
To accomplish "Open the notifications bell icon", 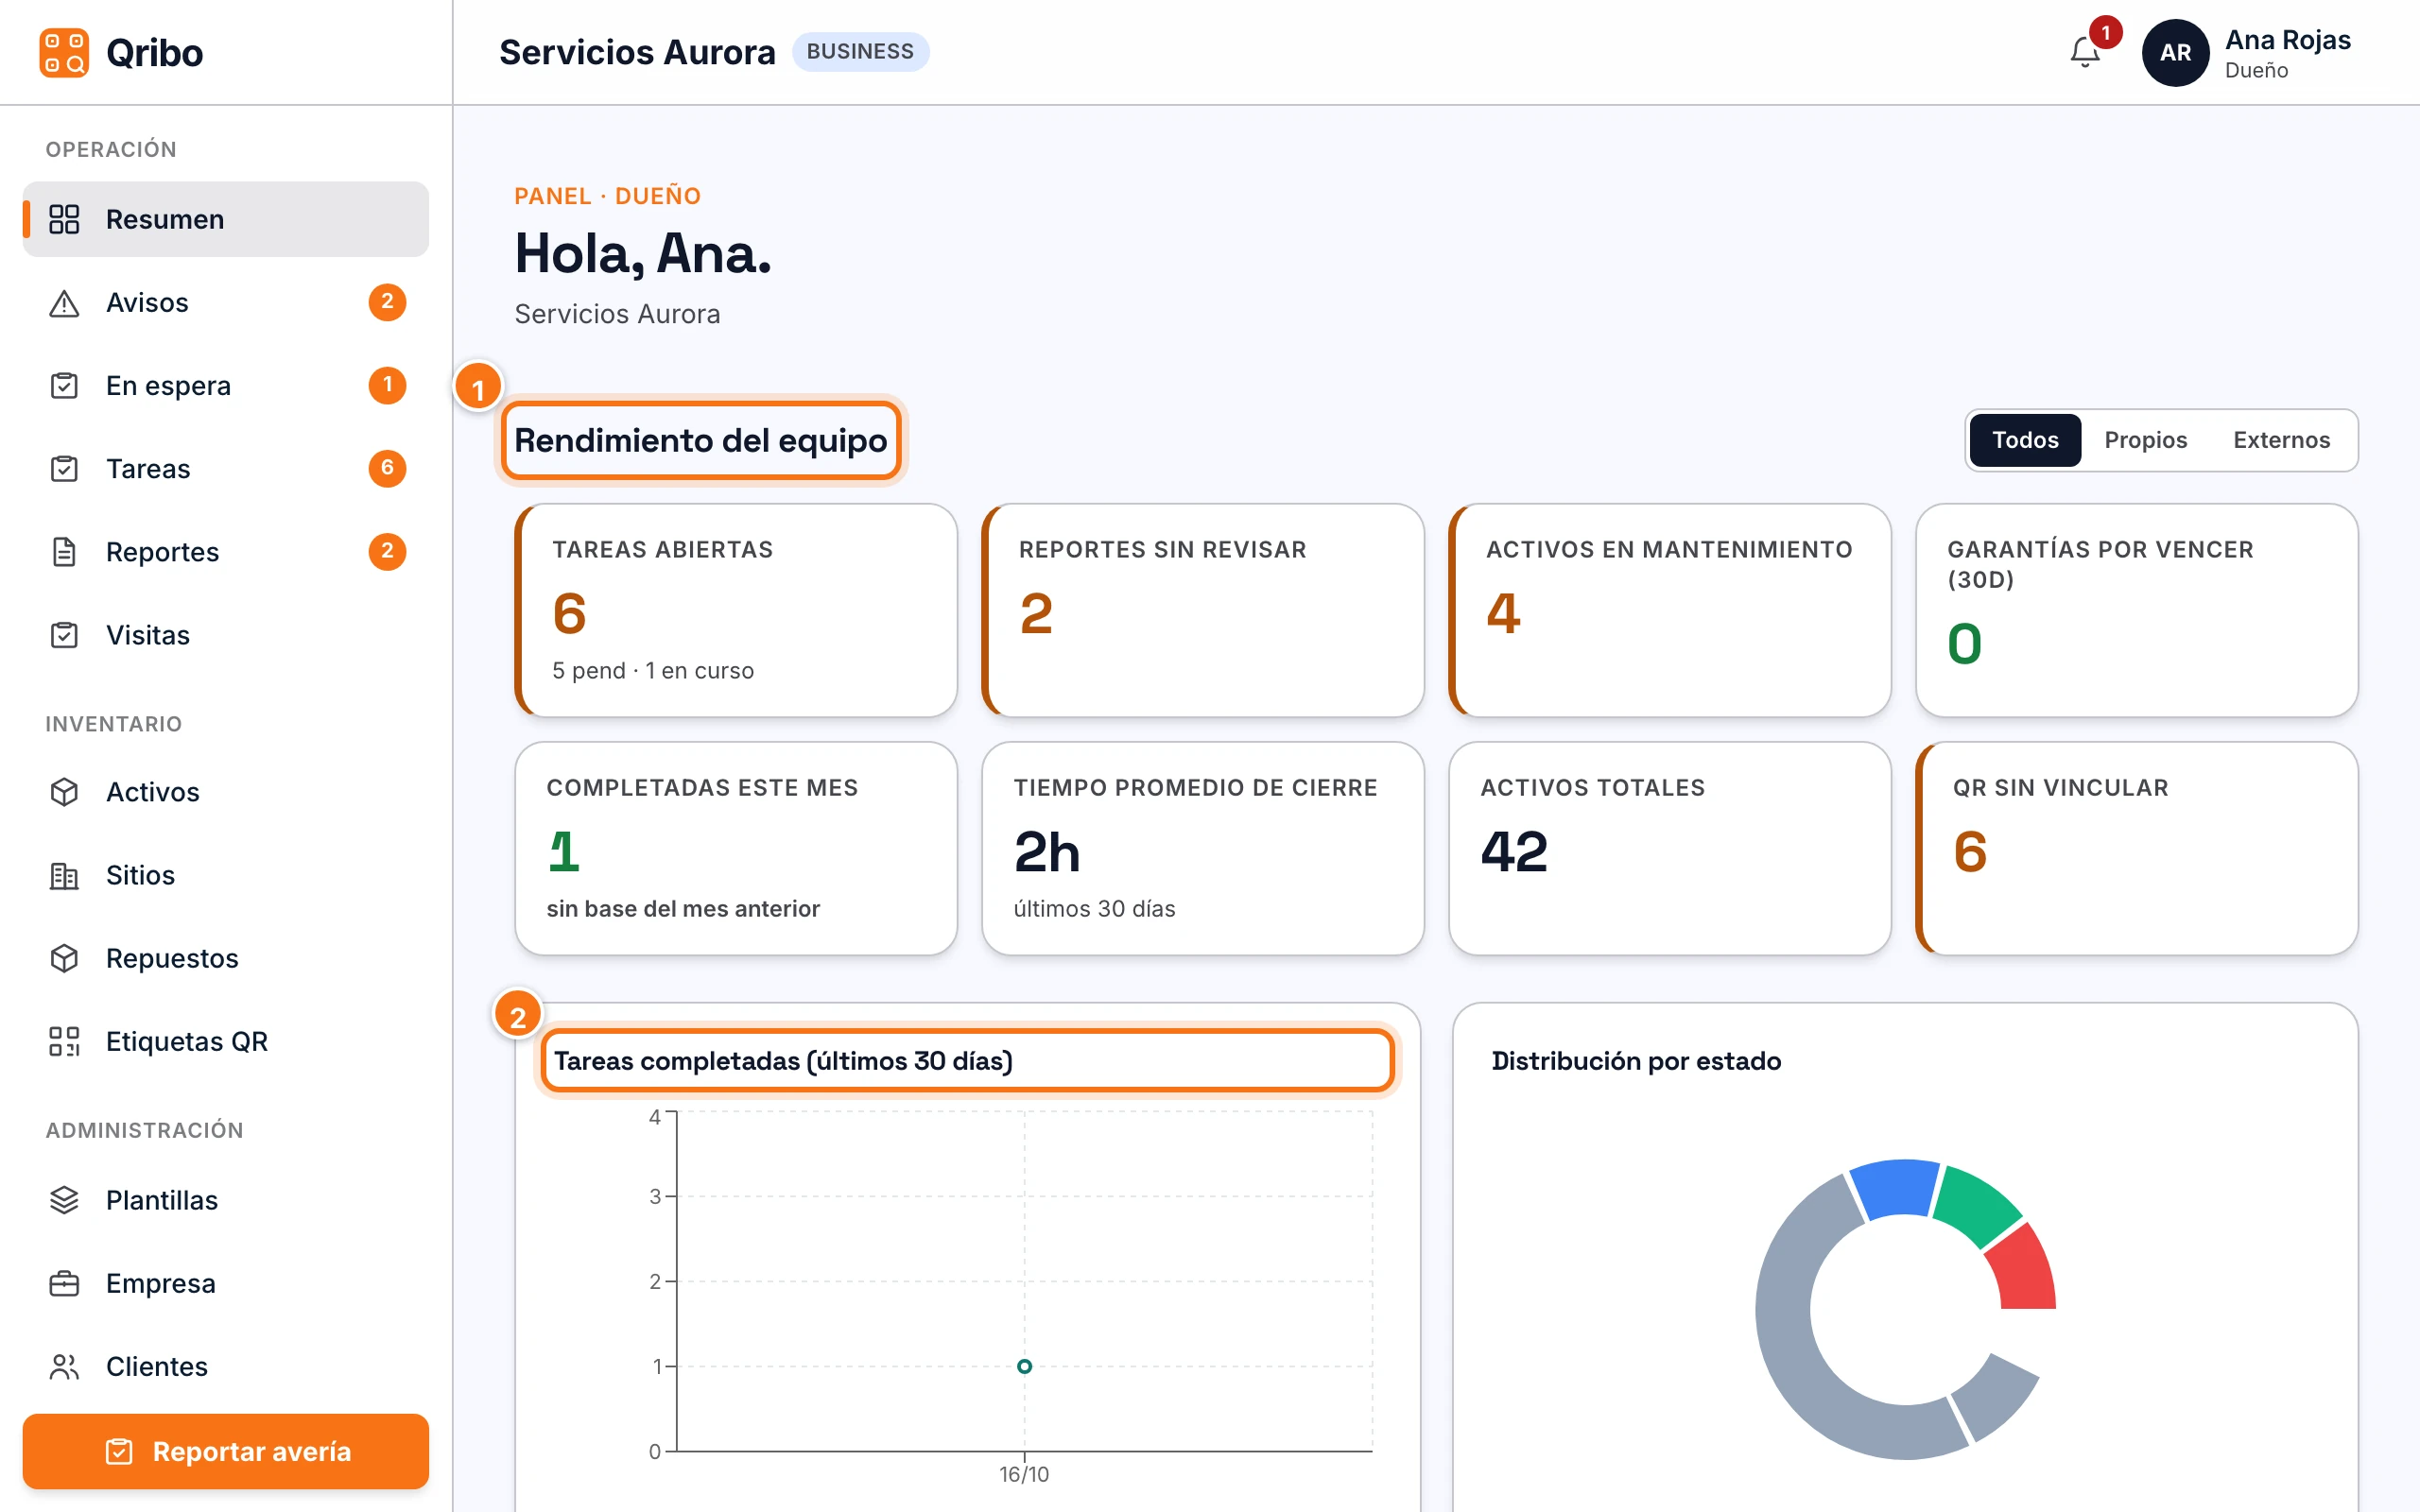I will [2085, 52].
